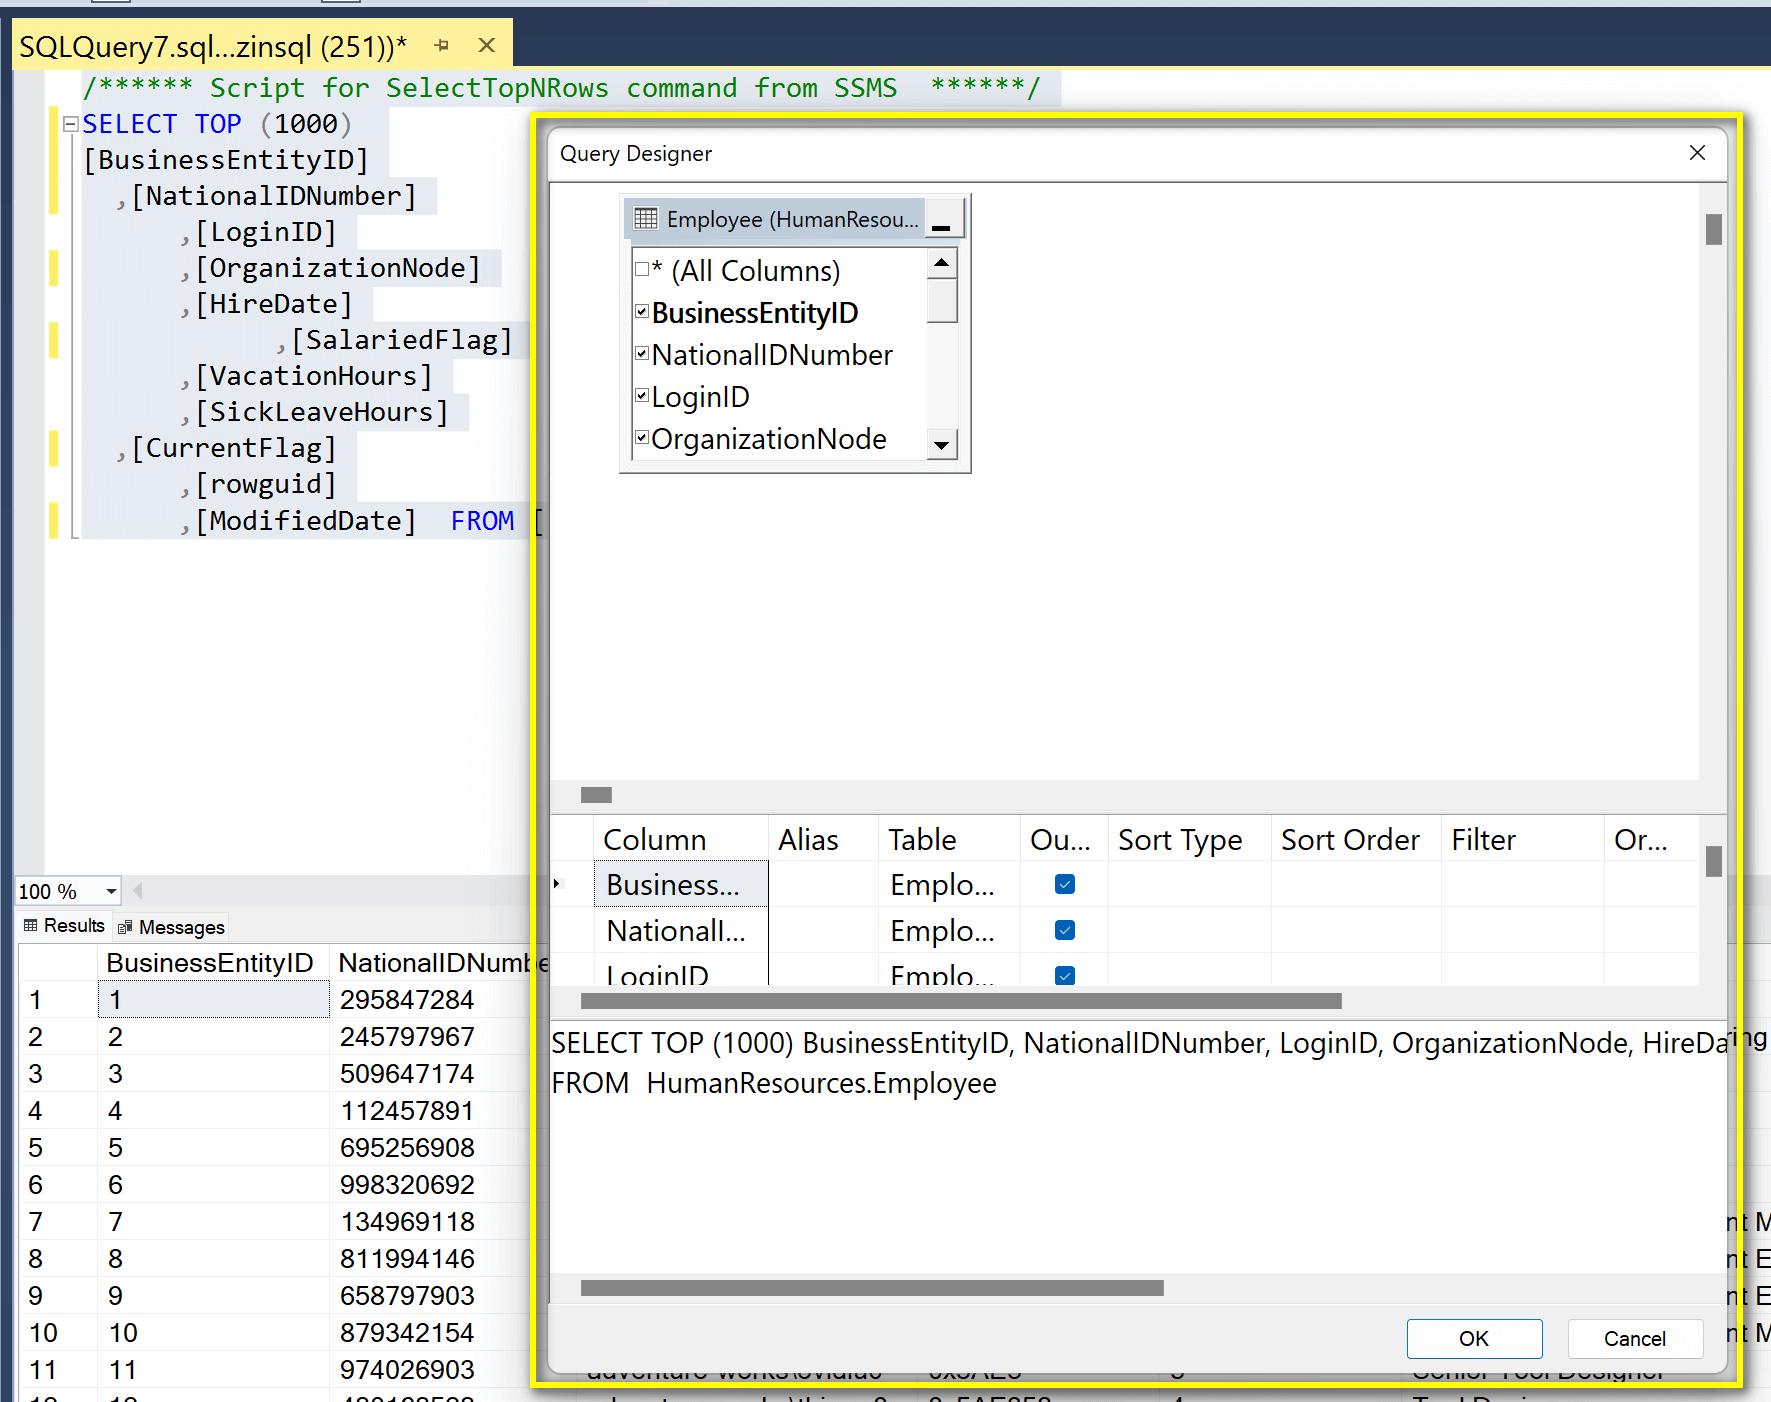Click the column list scroll up arrow
The width and height of the screenshot is (1771, 1402).
coord(941,263)
